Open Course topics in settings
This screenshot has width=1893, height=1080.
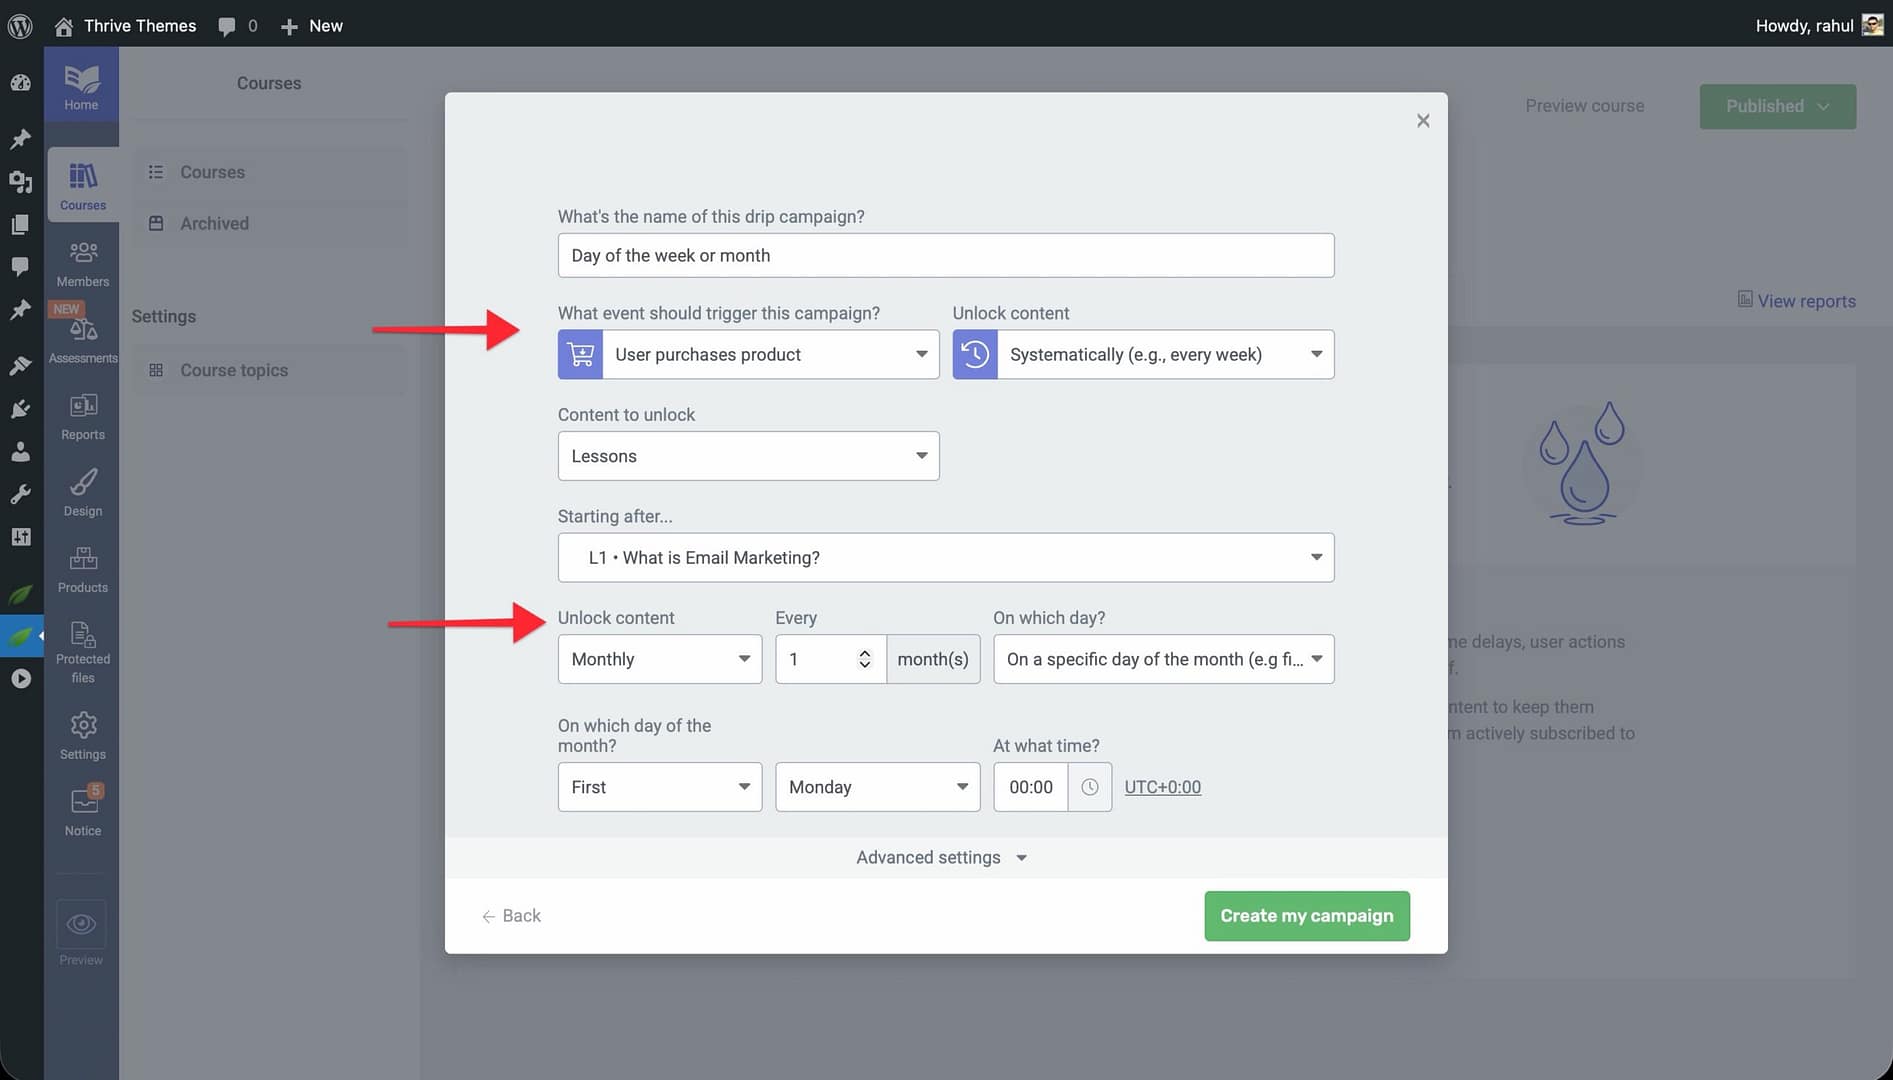[x=233, y=370]
